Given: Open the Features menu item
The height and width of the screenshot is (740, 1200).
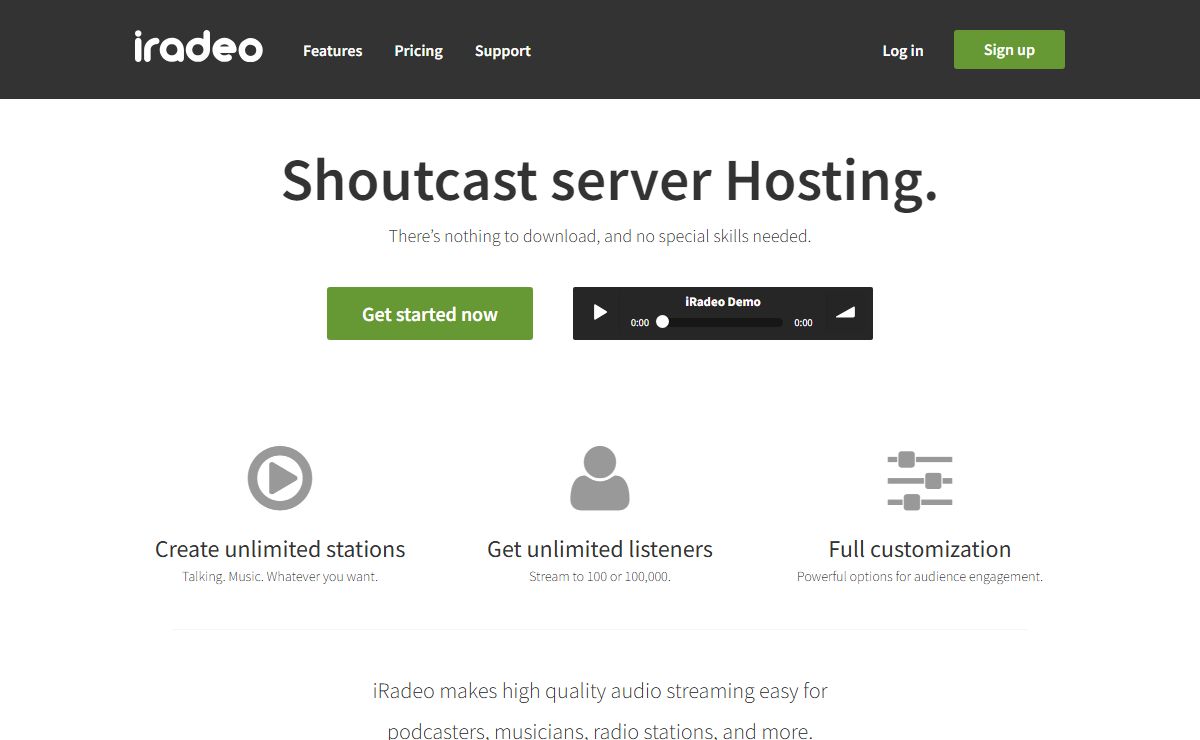Looking at the screenshot, I should 333,51.
